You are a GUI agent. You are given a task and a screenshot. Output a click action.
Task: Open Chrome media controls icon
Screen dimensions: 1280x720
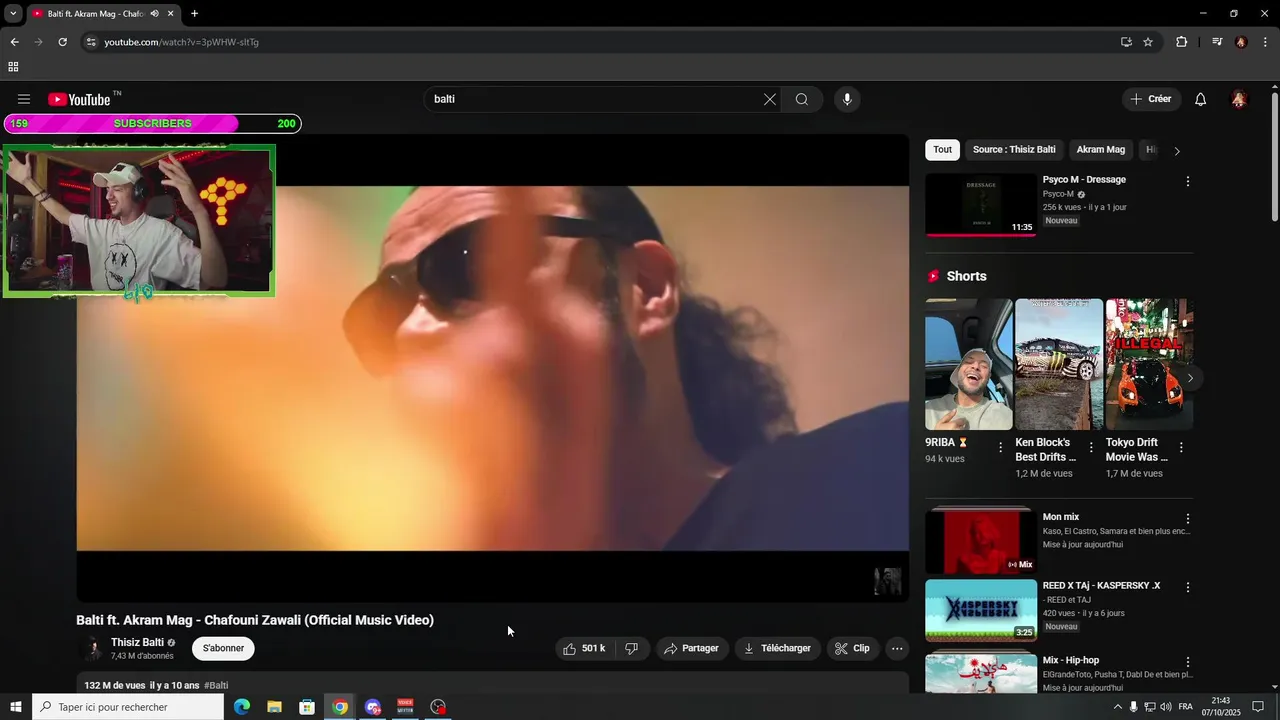(x=1217, y=42)
